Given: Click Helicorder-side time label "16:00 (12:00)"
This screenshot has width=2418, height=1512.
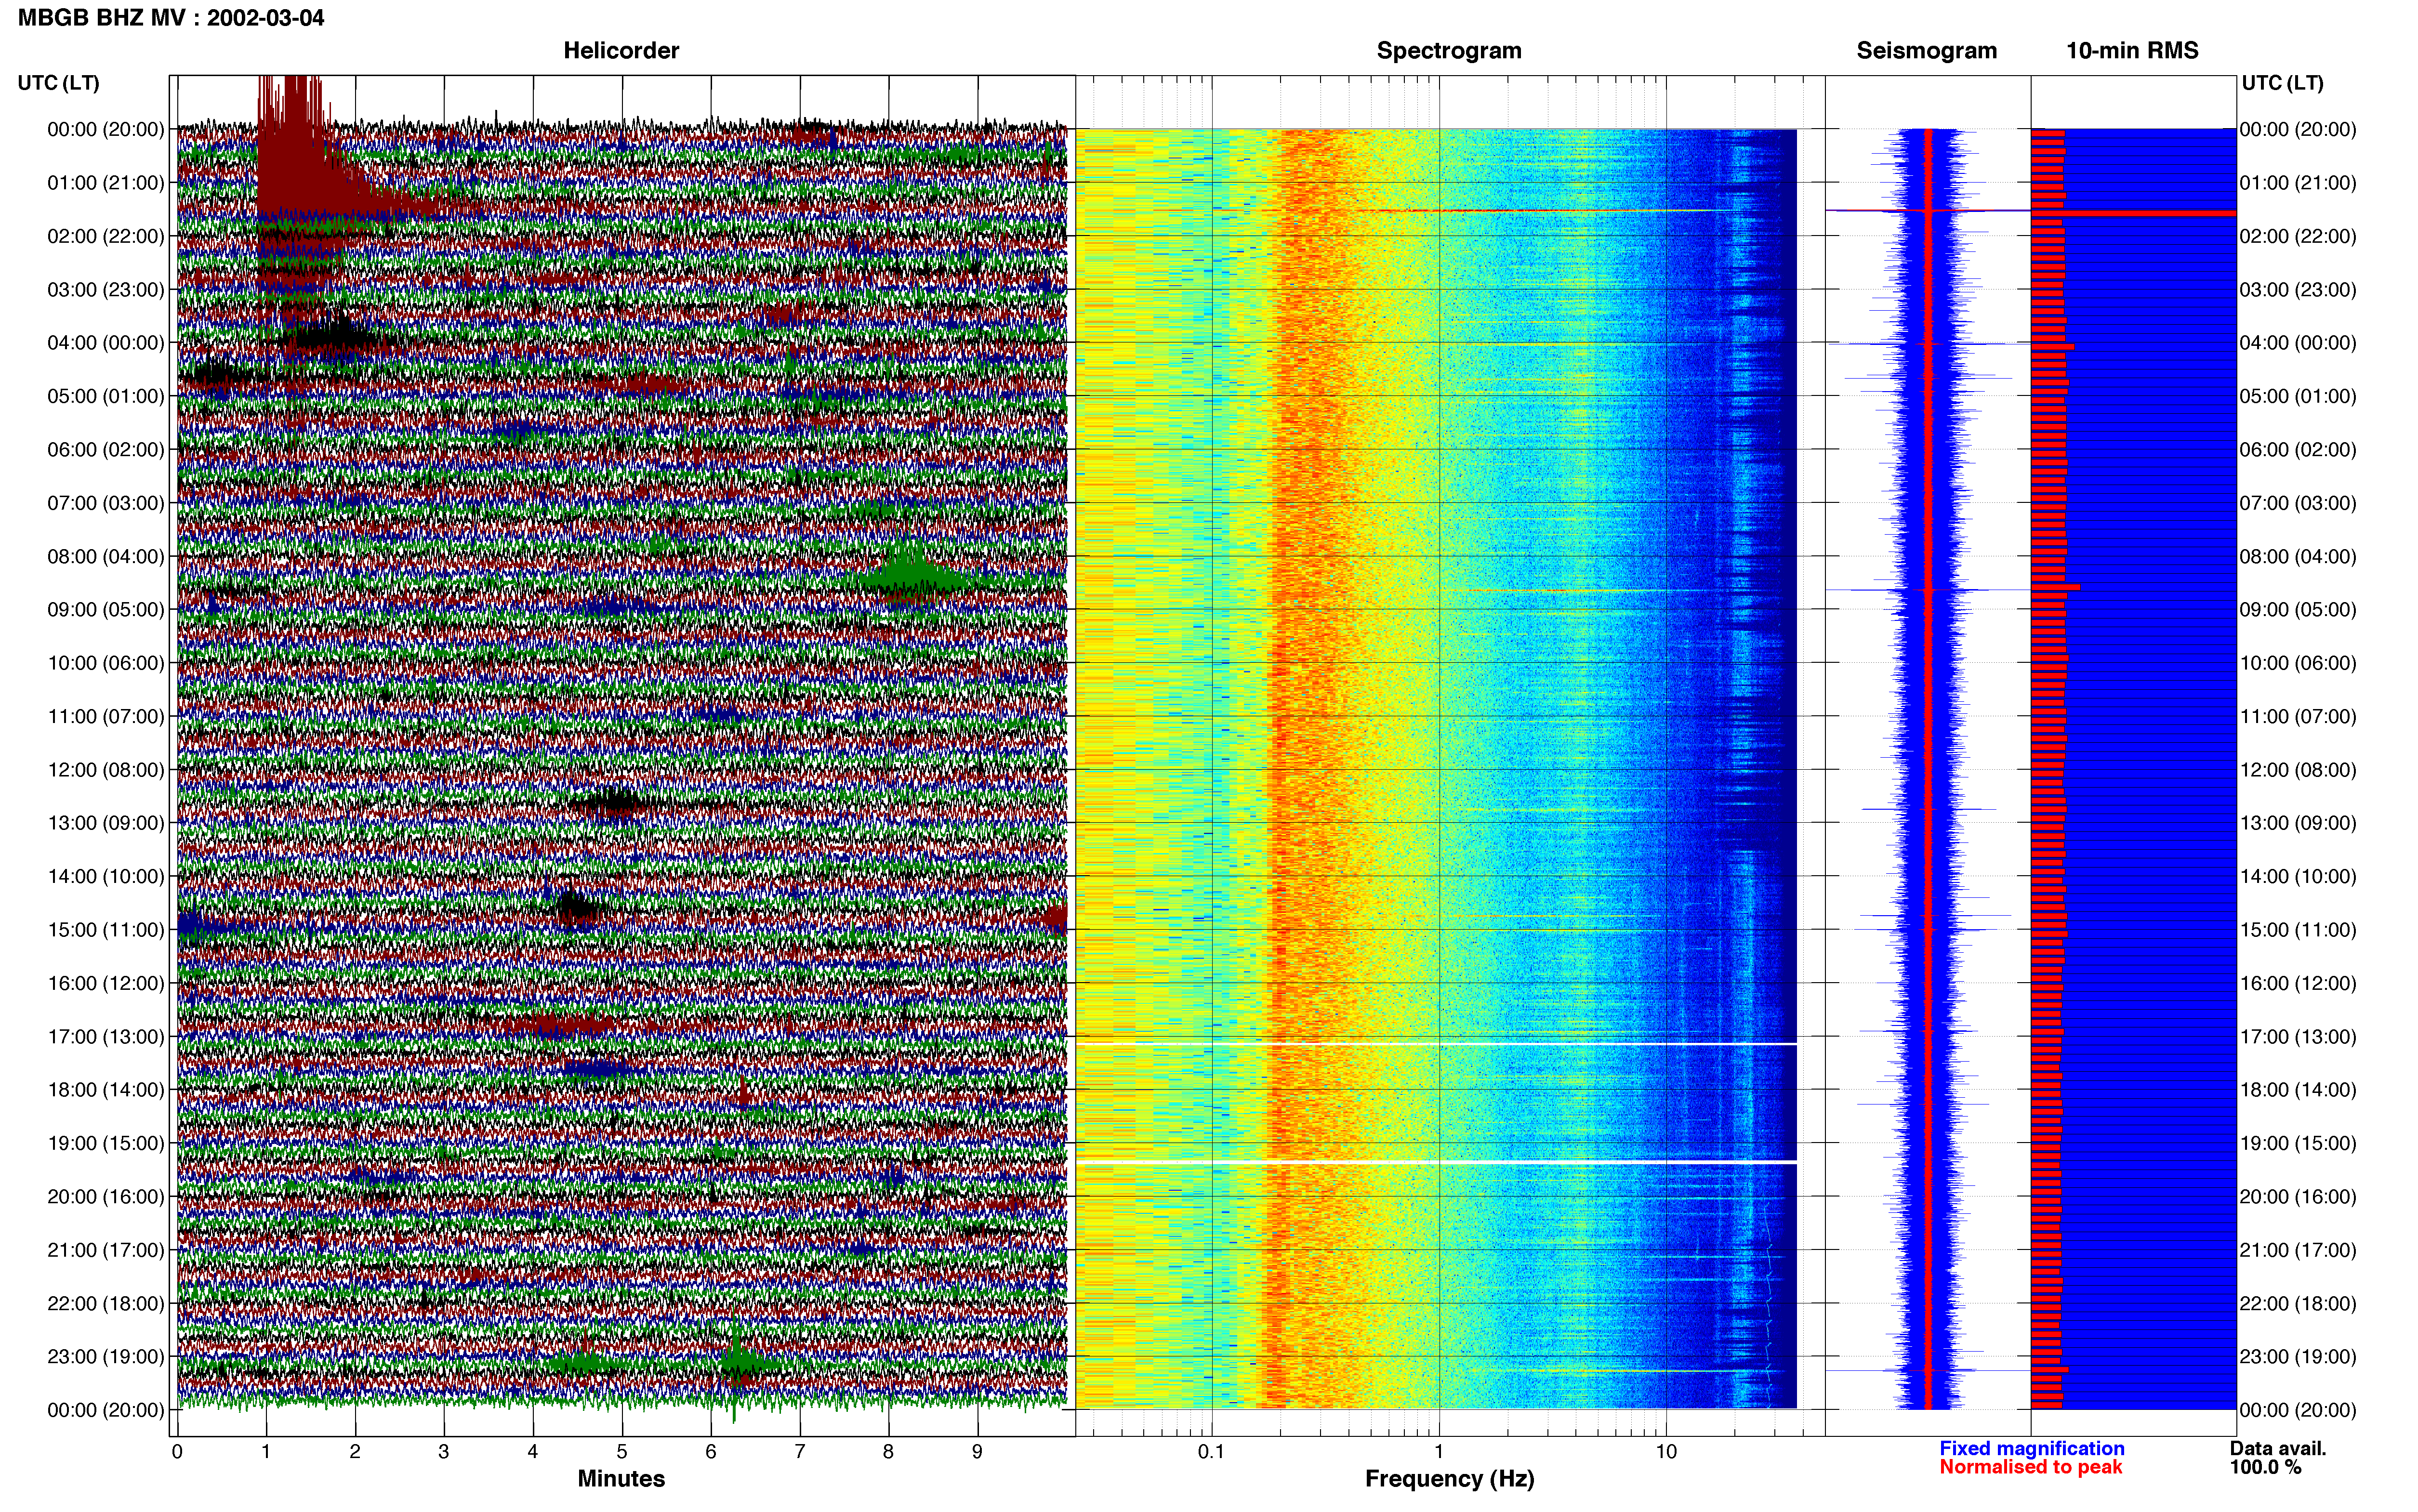Looking at the screenshot, I should (106, 983).
